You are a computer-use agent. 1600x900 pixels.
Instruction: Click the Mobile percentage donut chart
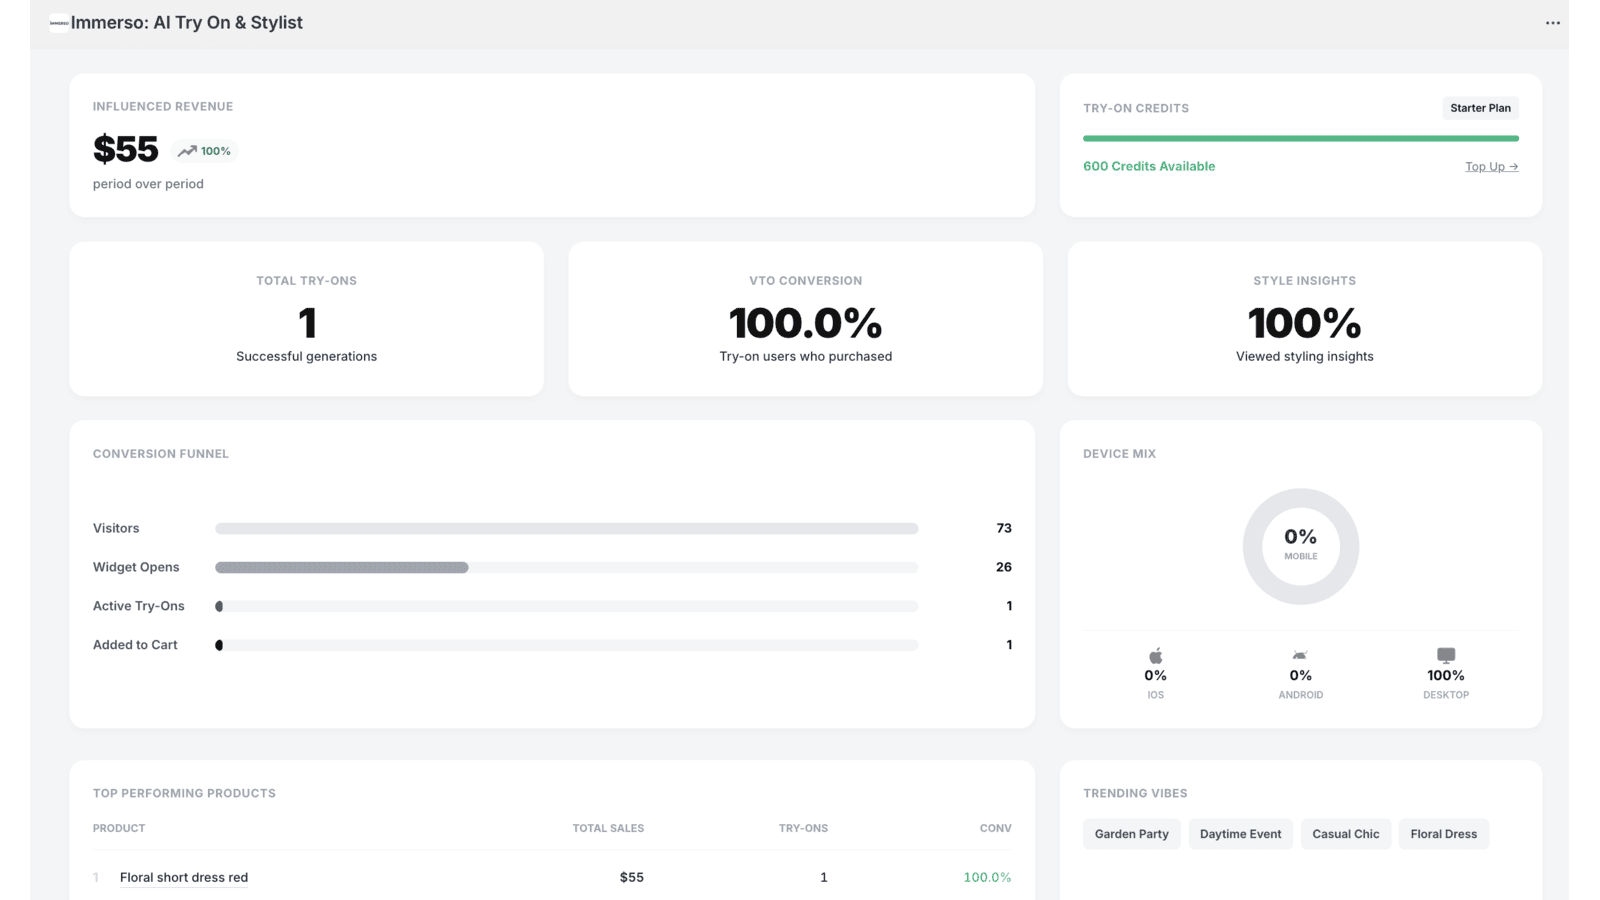coord(1300,546)
